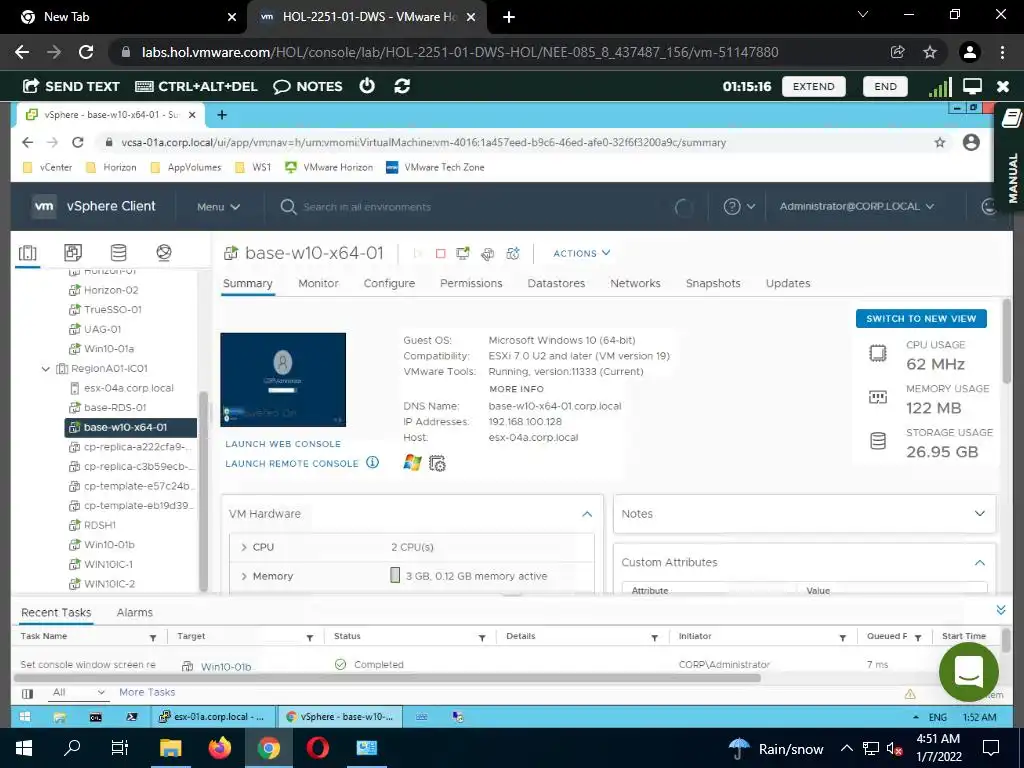Click the SEND TEXT button

71,86
